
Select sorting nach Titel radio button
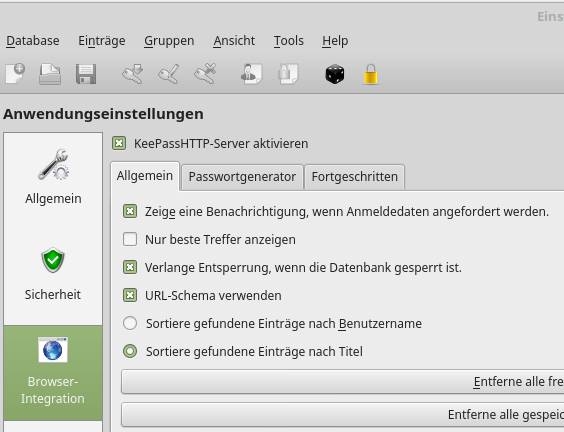coord(130,351)
